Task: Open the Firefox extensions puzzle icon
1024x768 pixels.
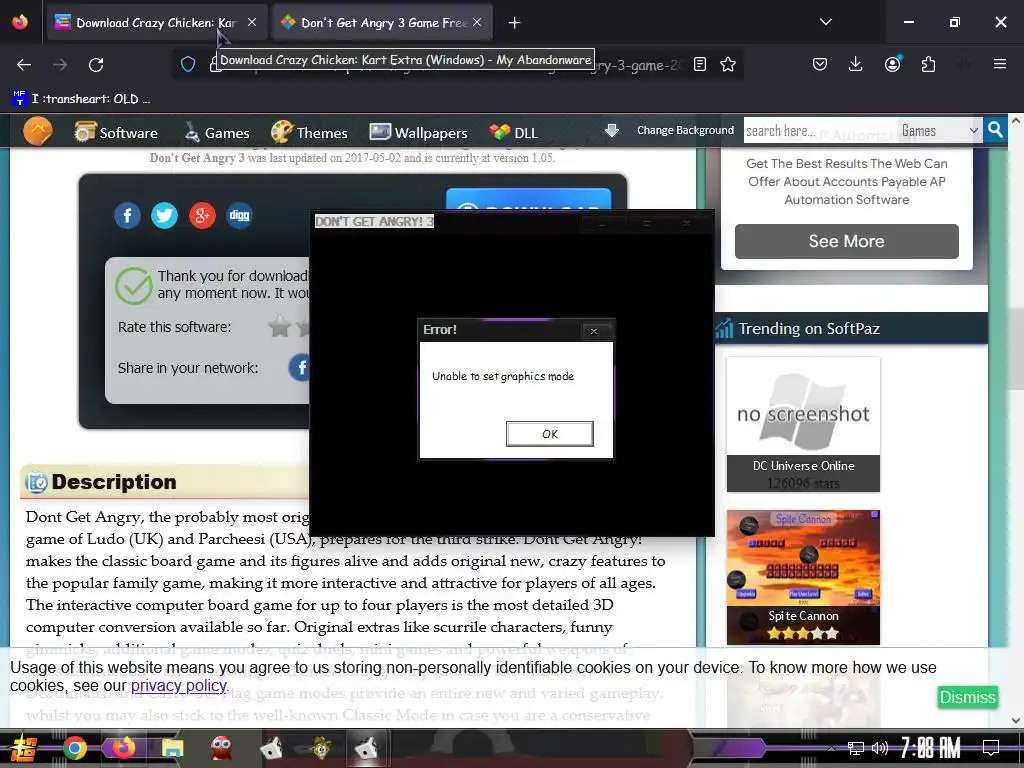Action: (928, 64)
